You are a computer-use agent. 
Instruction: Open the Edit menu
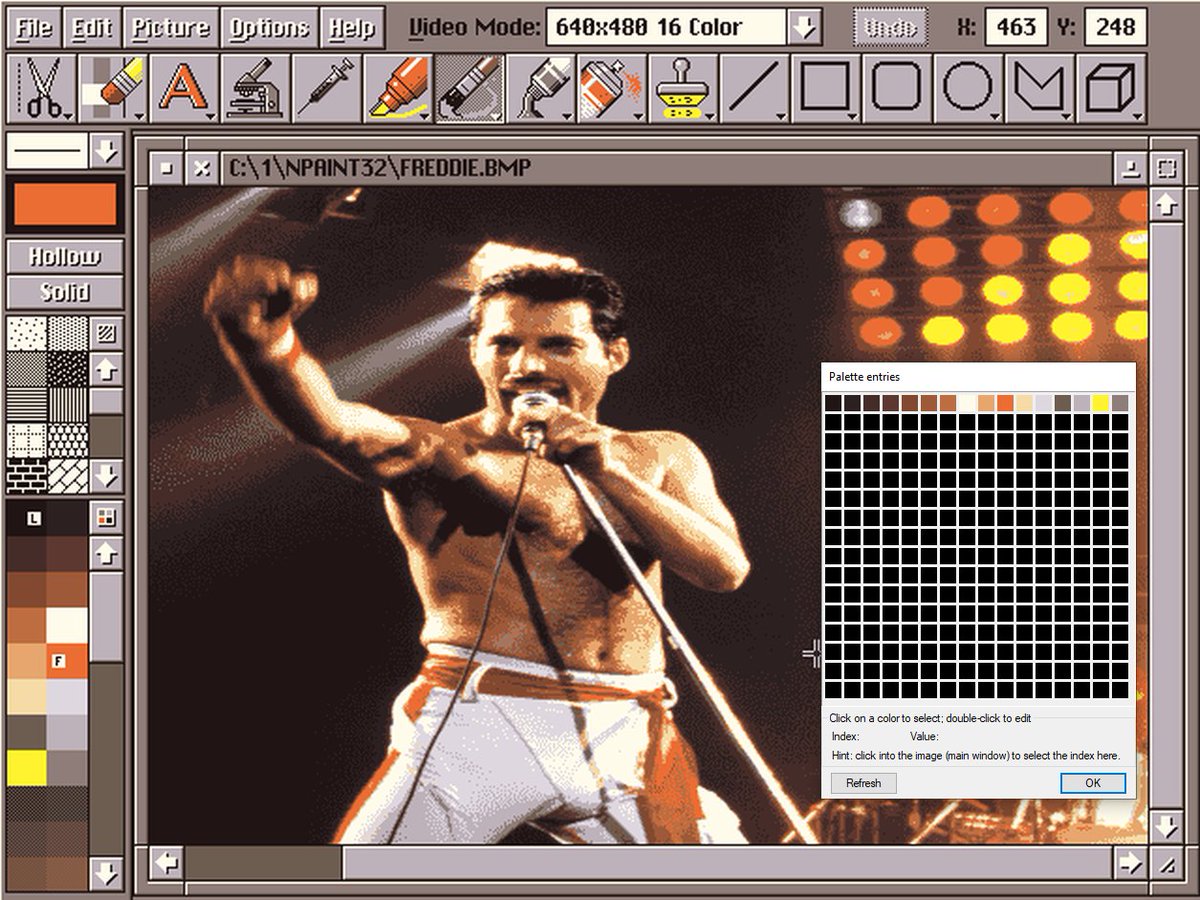tap(92, 28)
